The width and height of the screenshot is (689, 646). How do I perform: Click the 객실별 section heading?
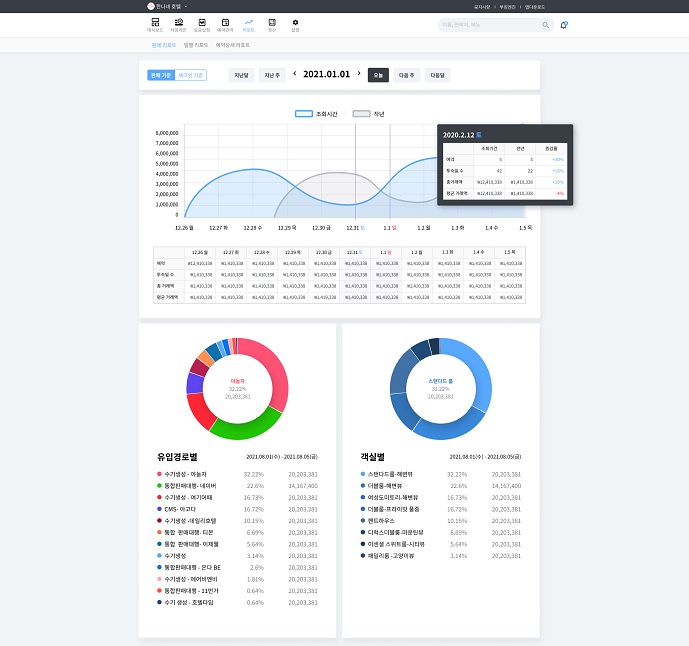(373, 457)
